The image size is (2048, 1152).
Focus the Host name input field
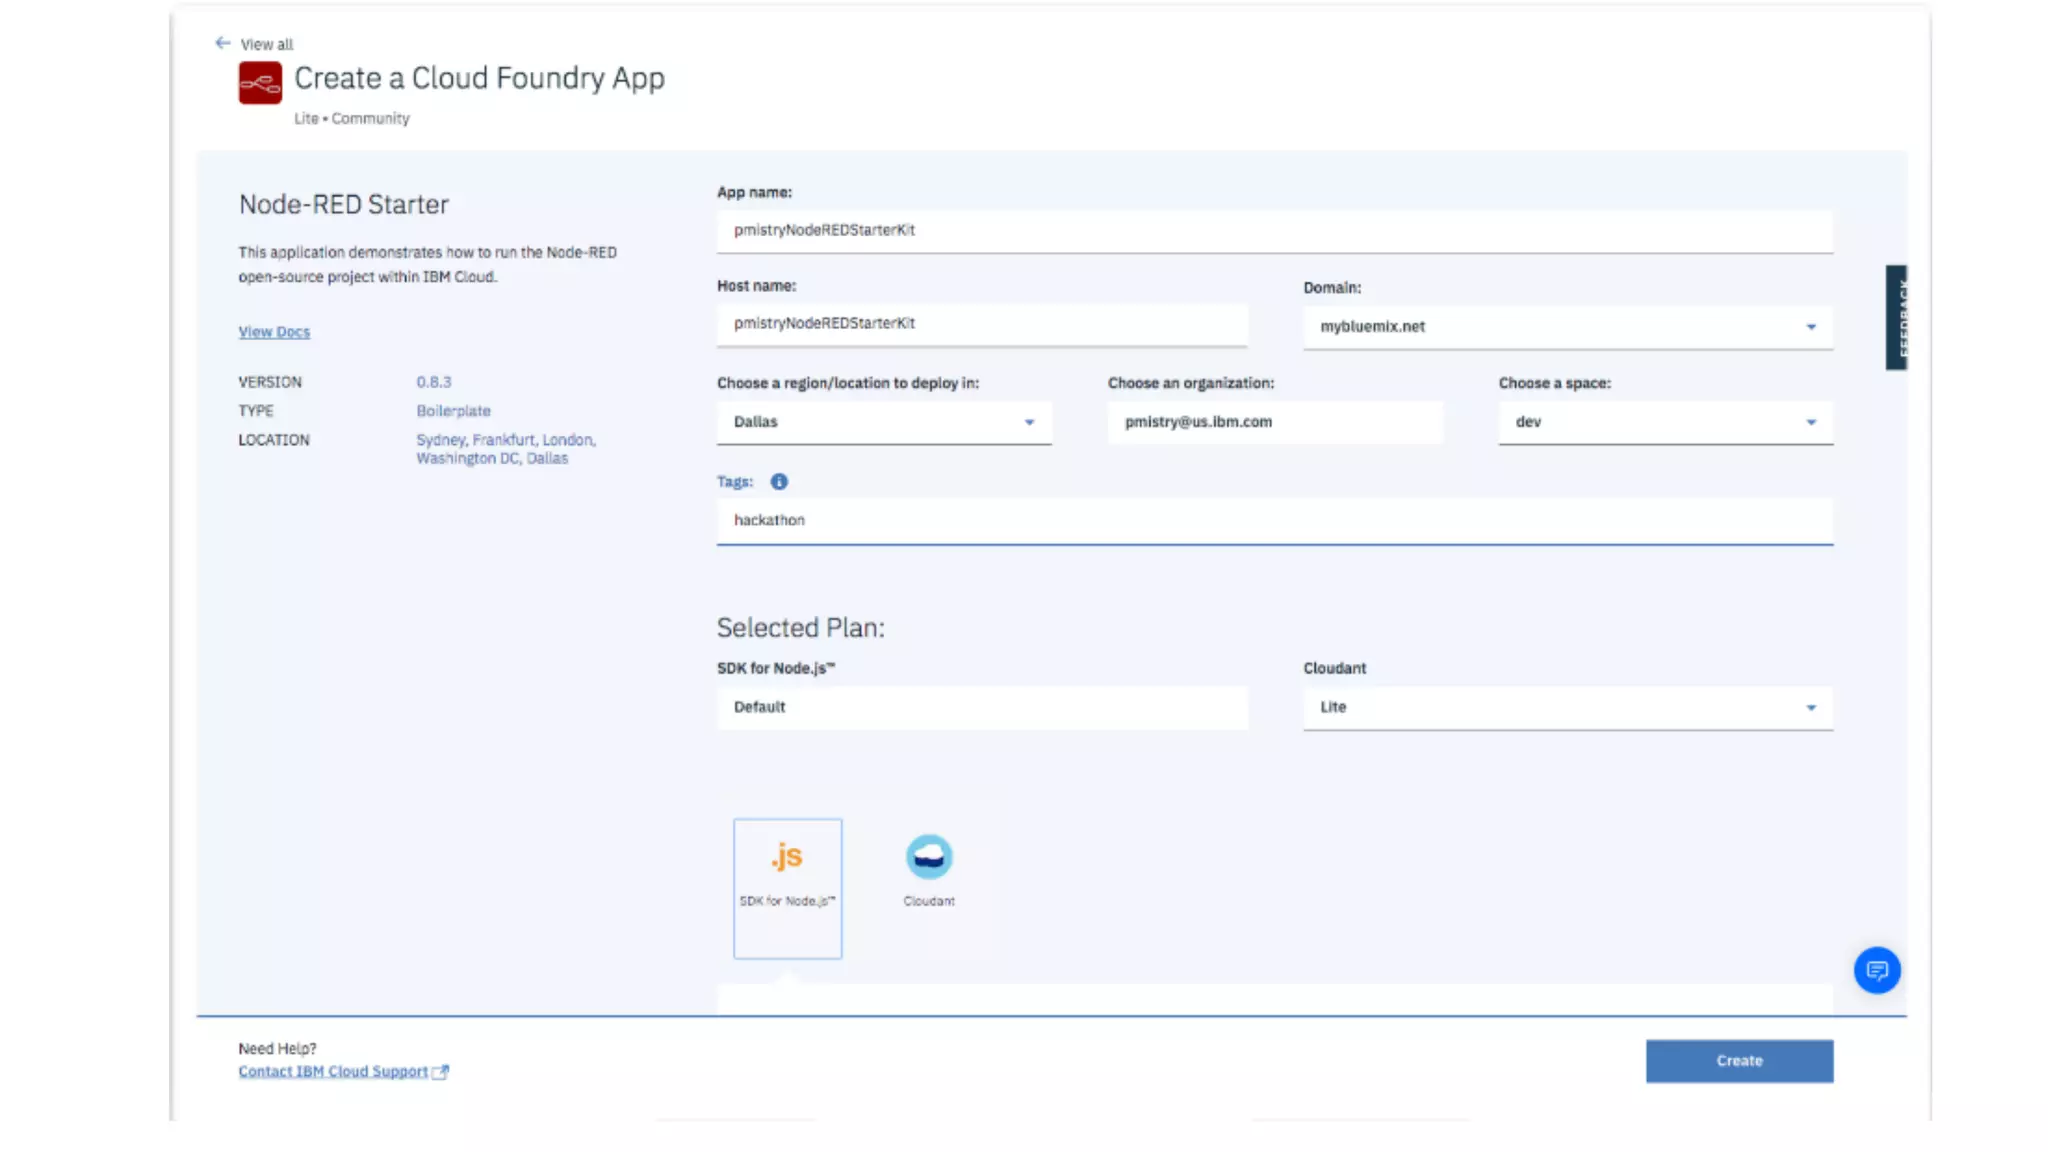pyautogui.click(x=981, y=324)
